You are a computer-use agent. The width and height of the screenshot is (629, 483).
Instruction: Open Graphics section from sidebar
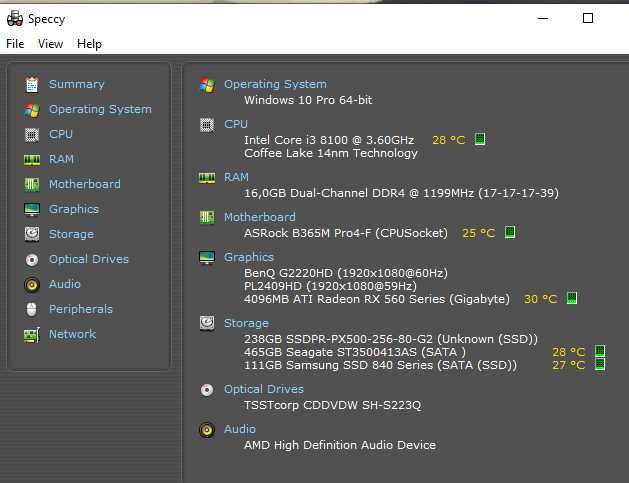[x=74, y=209]
